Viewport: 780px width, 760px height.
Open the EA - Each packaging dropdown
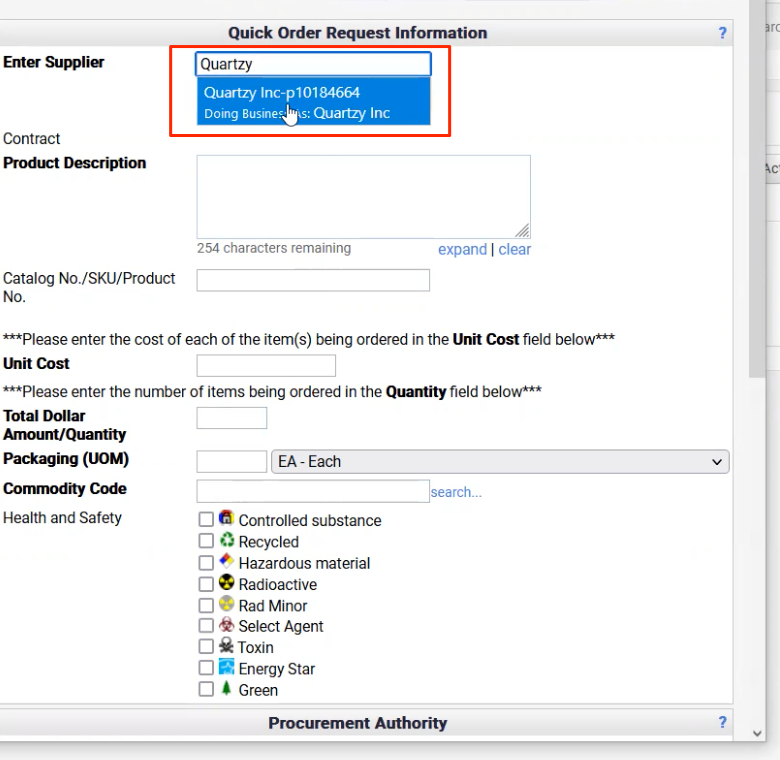(x=500, y=462)
